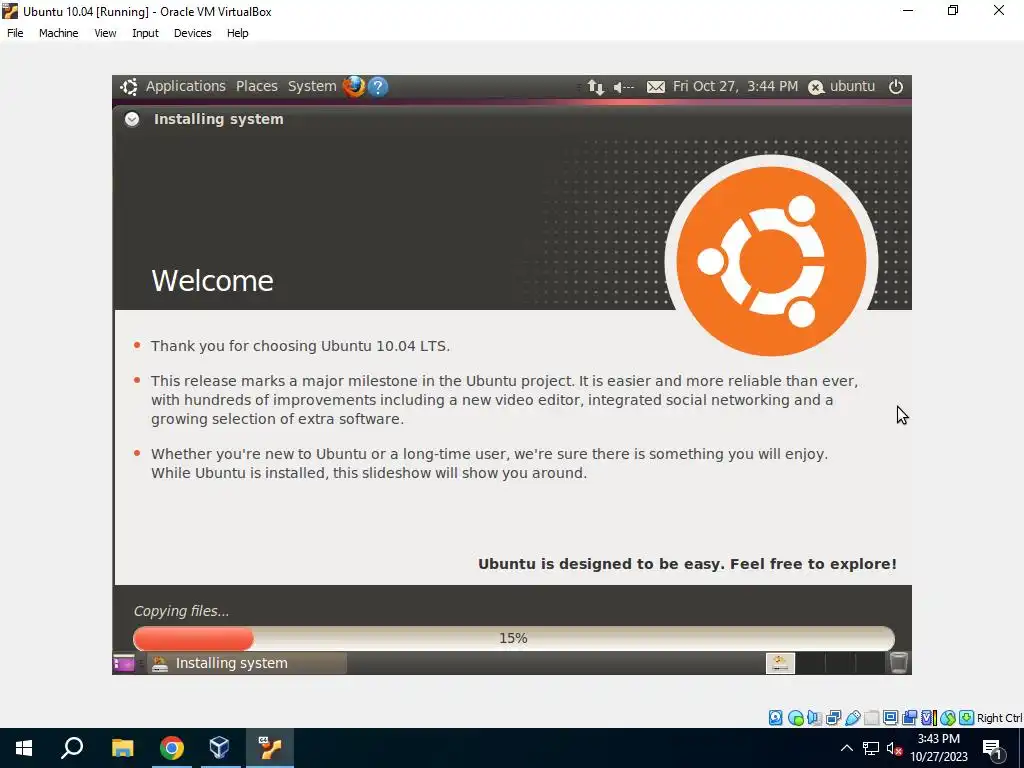The width and height of the screenshot is (1024, 768).
Task: Open the network connections indicator
Action: 595,87
